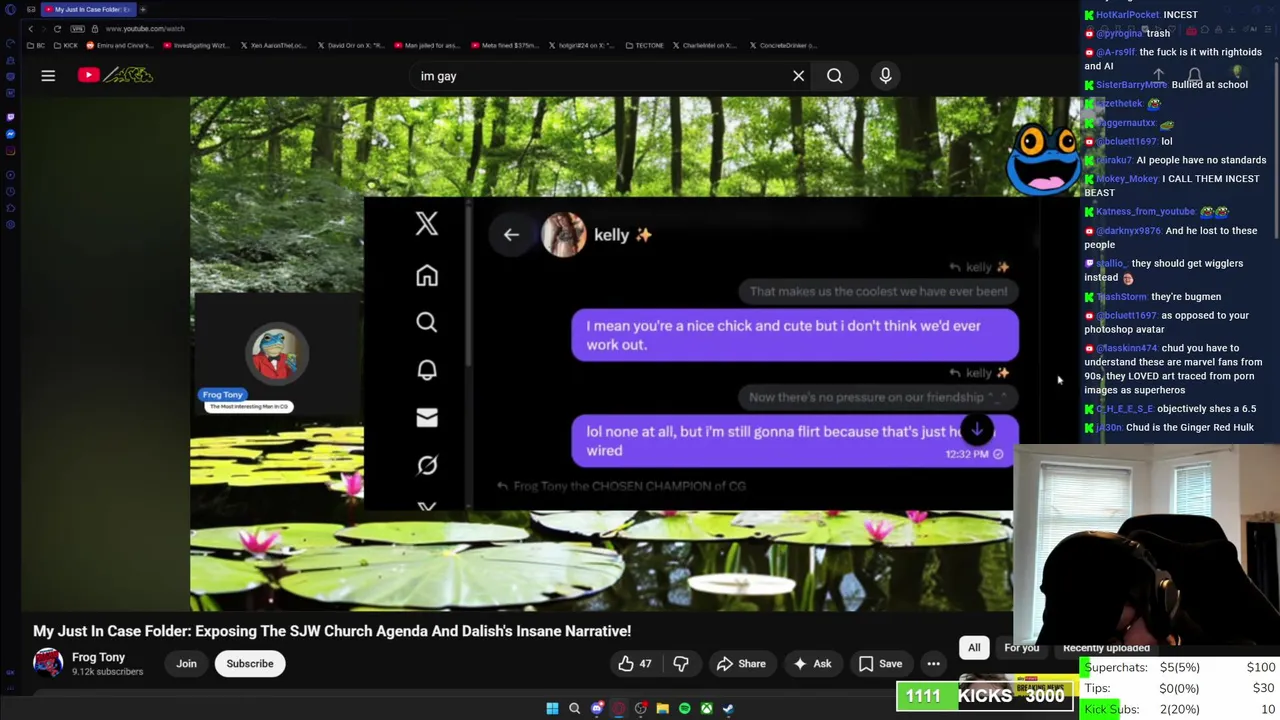Open Discord from the taskbar
This screenshot has width=1280, height=720.
[x=597, y=708]
